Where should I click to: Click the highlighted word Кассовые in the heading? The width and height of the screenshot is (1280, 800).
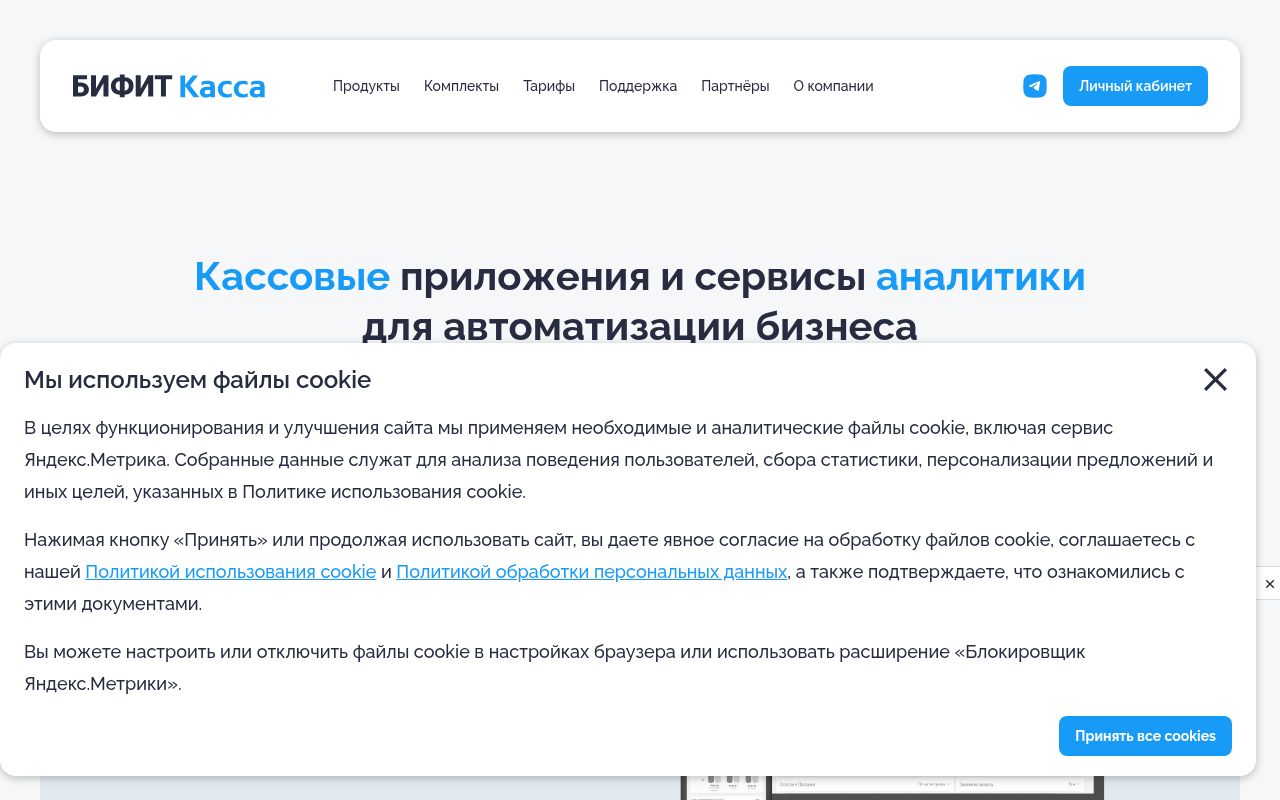coord(292,277)
